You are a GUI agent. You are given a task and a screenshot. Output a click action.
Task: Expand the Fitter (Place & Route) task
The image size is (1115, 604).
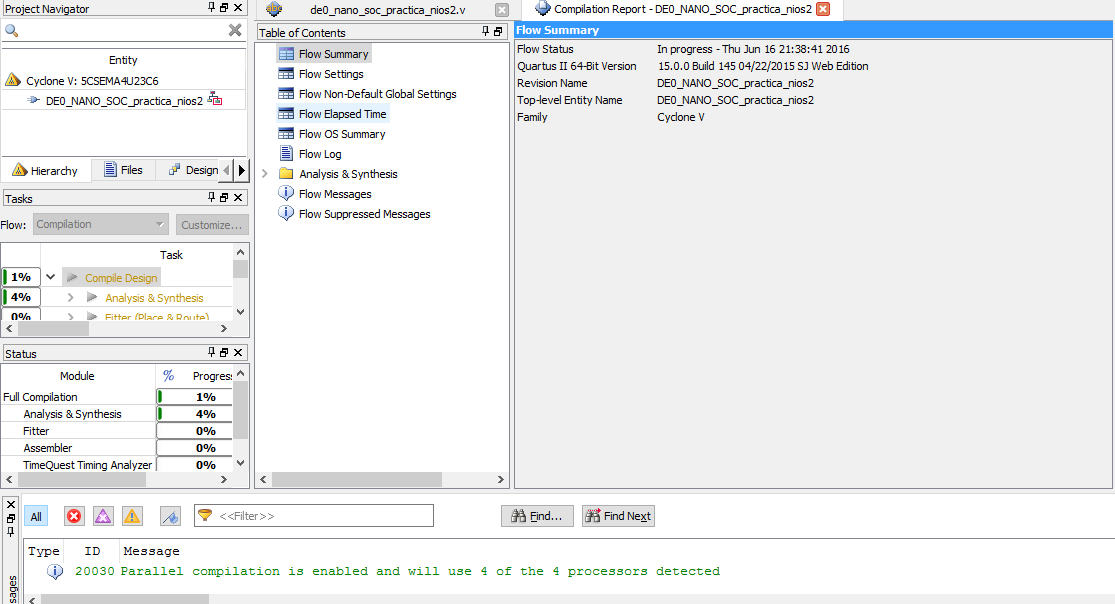tap(70, 317)
